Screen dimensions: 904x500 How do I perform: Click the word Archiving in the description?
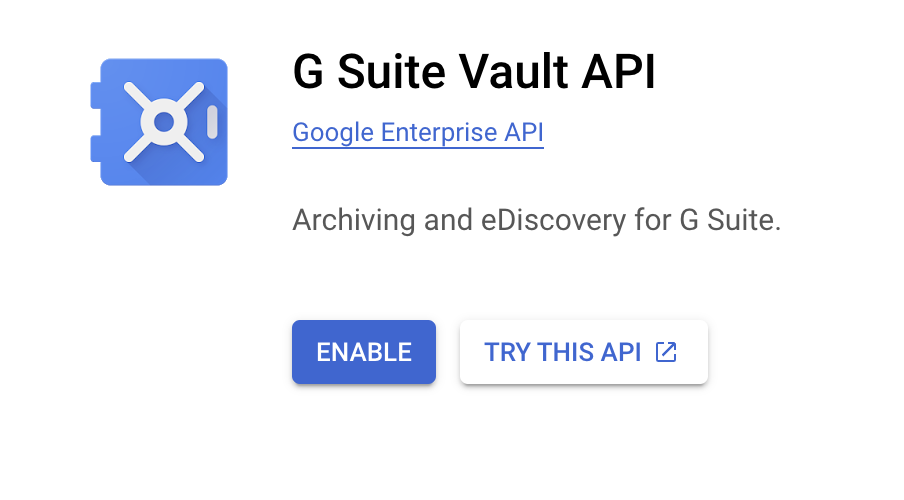[354, 220]
